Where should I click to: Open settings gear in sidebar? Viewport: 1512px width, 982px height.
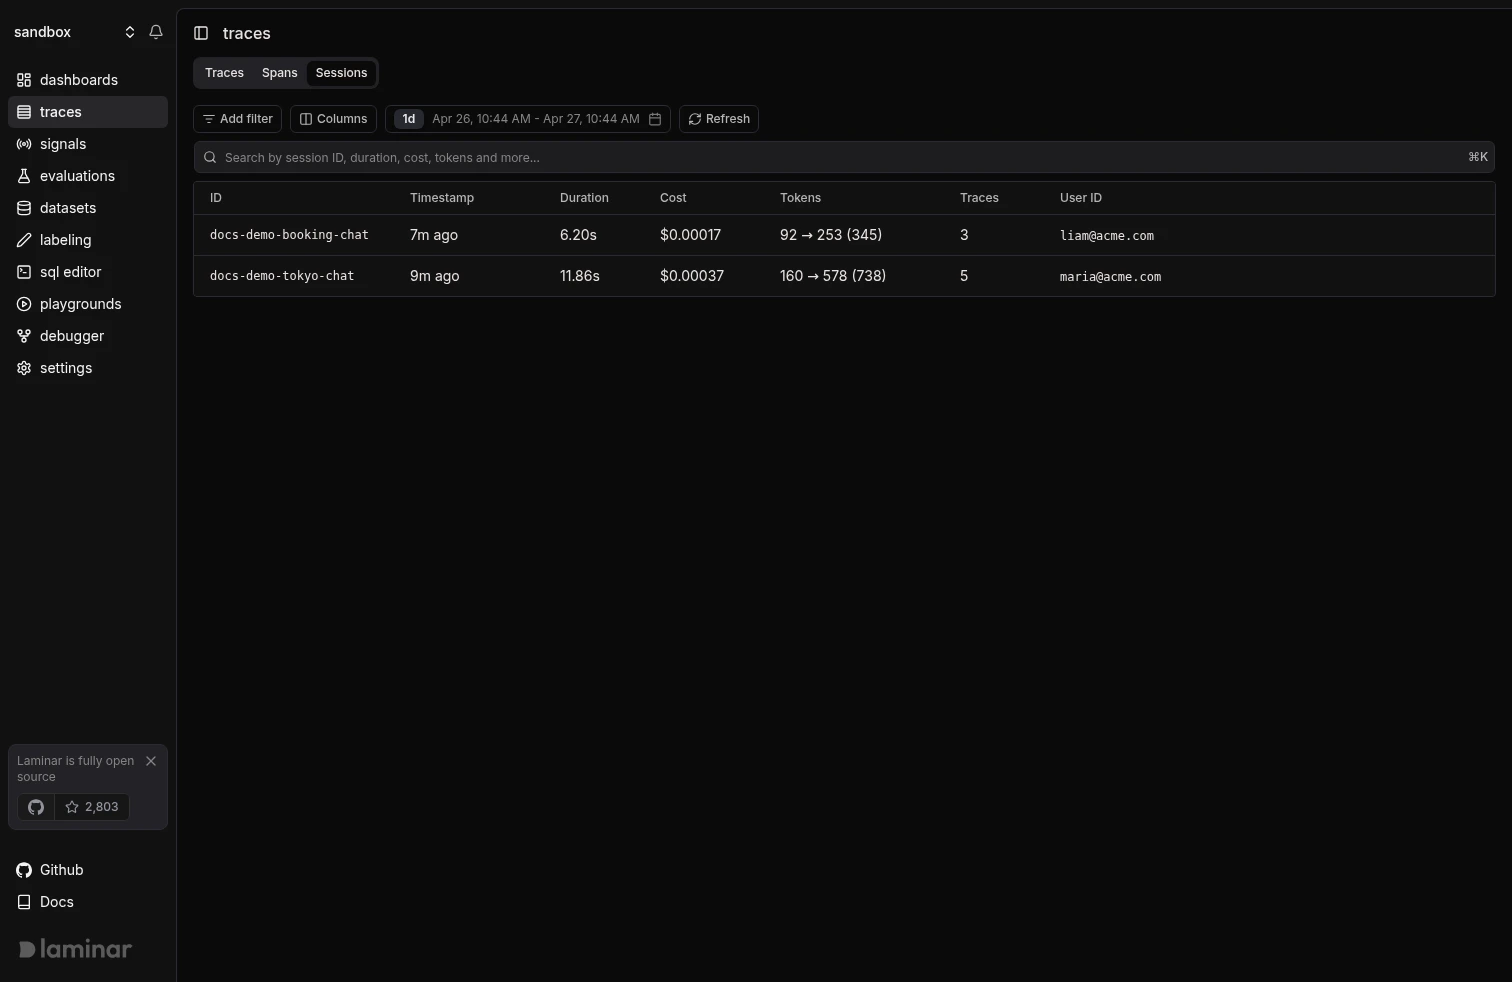pyautogui.click(x=24, y=368)
